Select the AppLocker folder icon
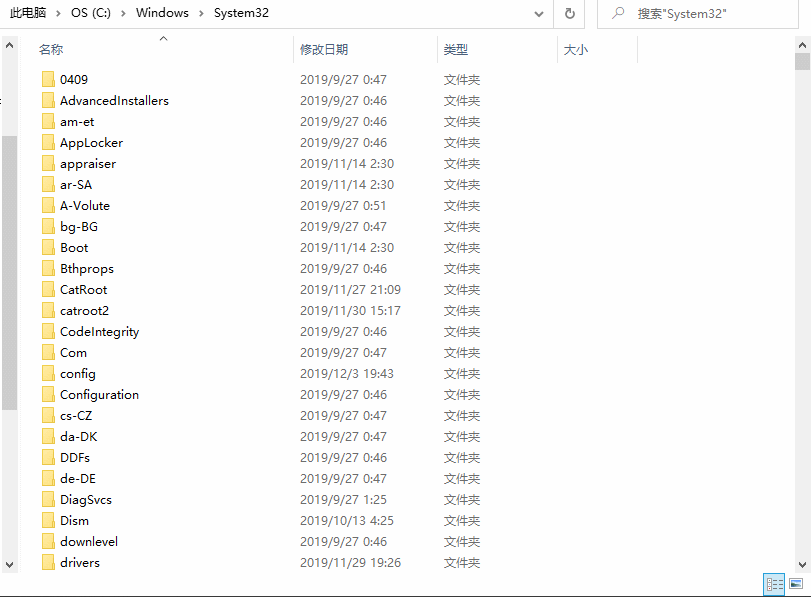811x597 pixels. tap(48, 142)
